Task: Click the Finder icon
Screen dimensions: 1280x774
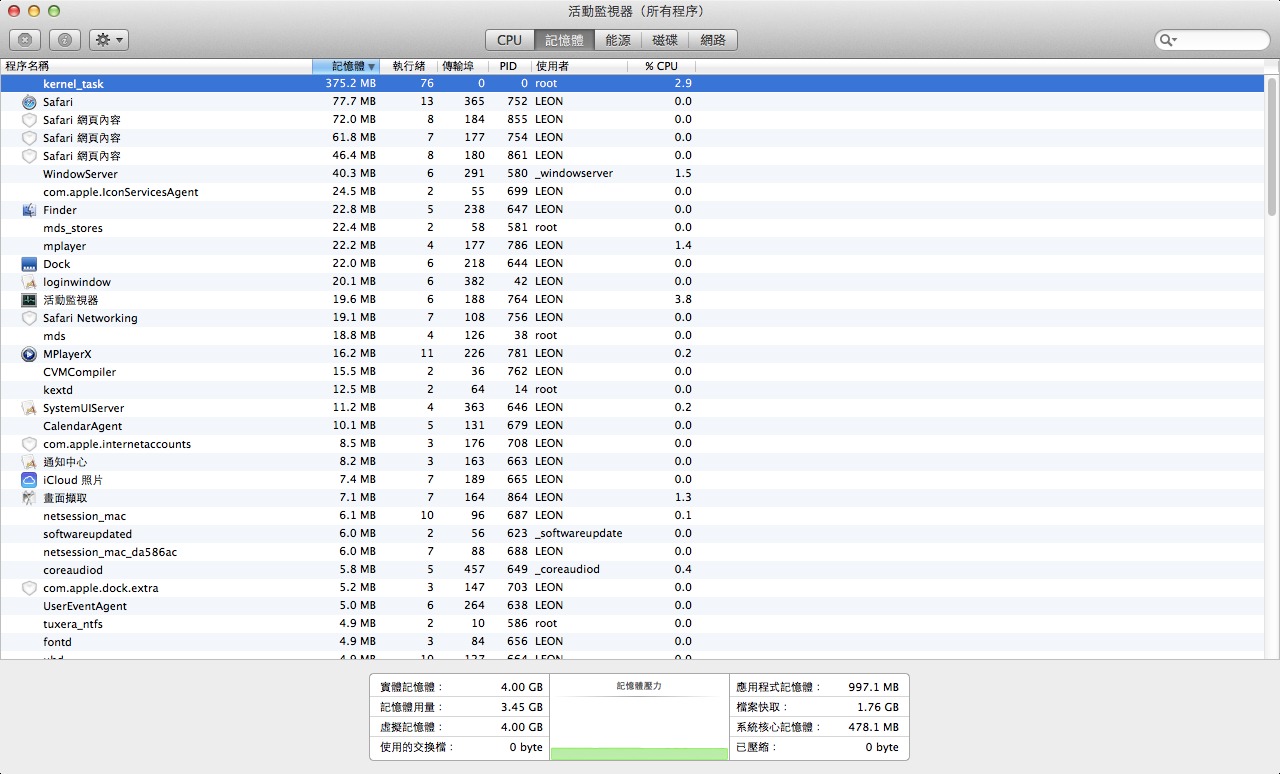Action: point(29,210)
